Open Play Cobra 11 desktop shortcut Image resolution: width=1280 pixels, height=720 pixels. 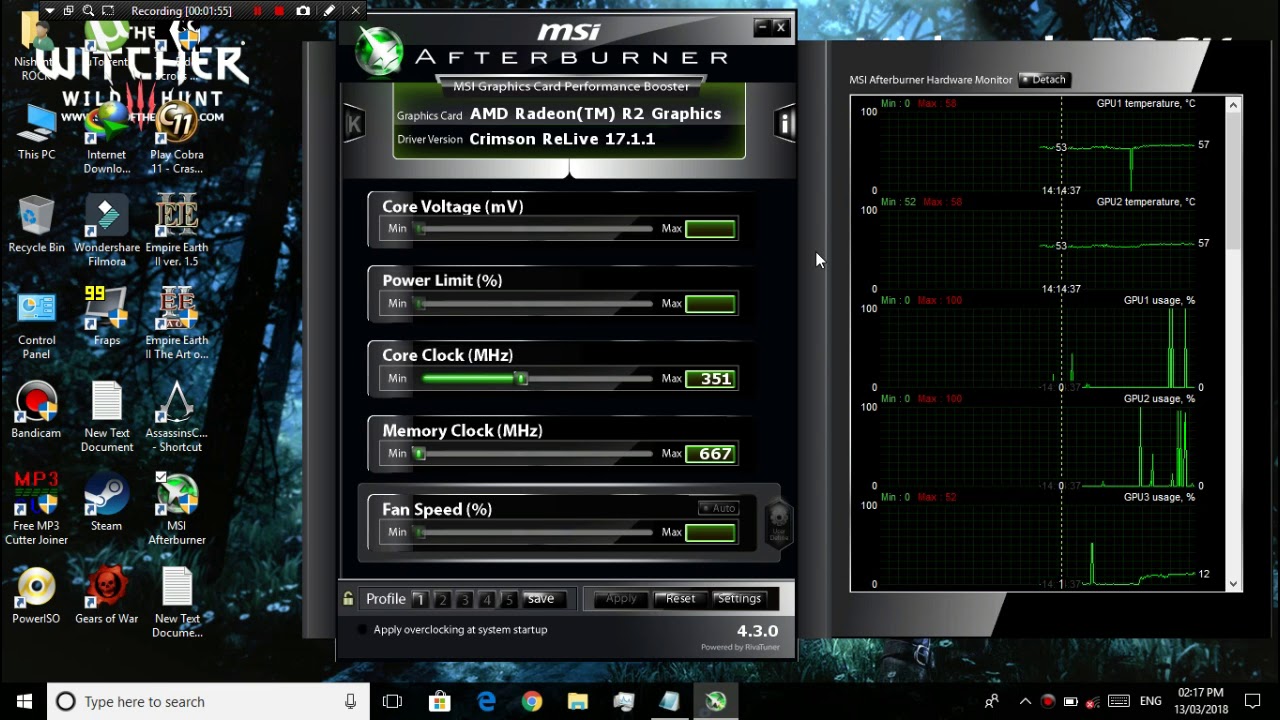(x=177, y=139)
